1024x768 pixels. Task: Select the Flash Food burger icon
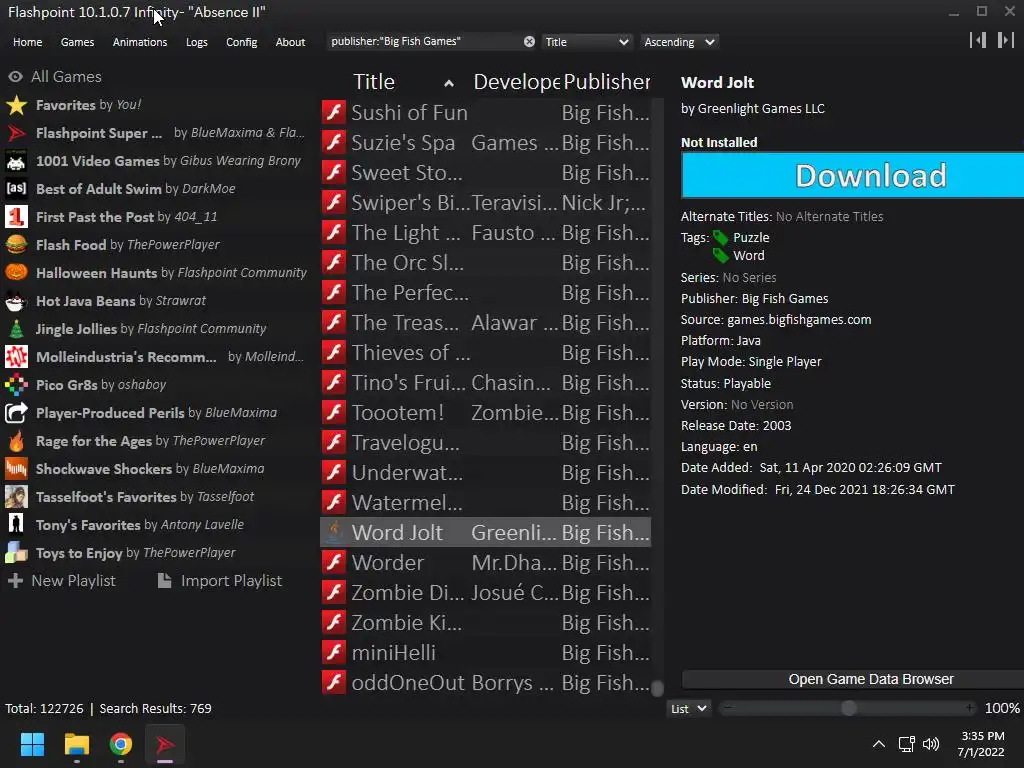[x=16, y=245]
